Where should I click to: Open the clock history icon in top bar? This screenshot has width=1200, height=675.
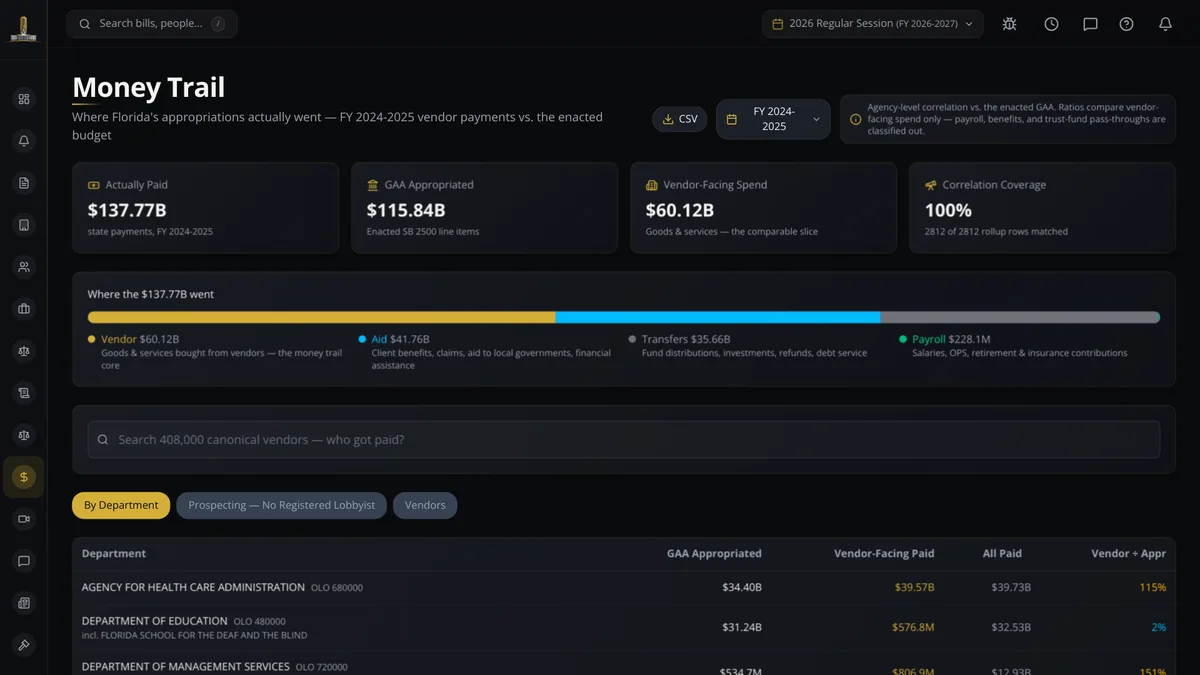(x=1051, y=24)
